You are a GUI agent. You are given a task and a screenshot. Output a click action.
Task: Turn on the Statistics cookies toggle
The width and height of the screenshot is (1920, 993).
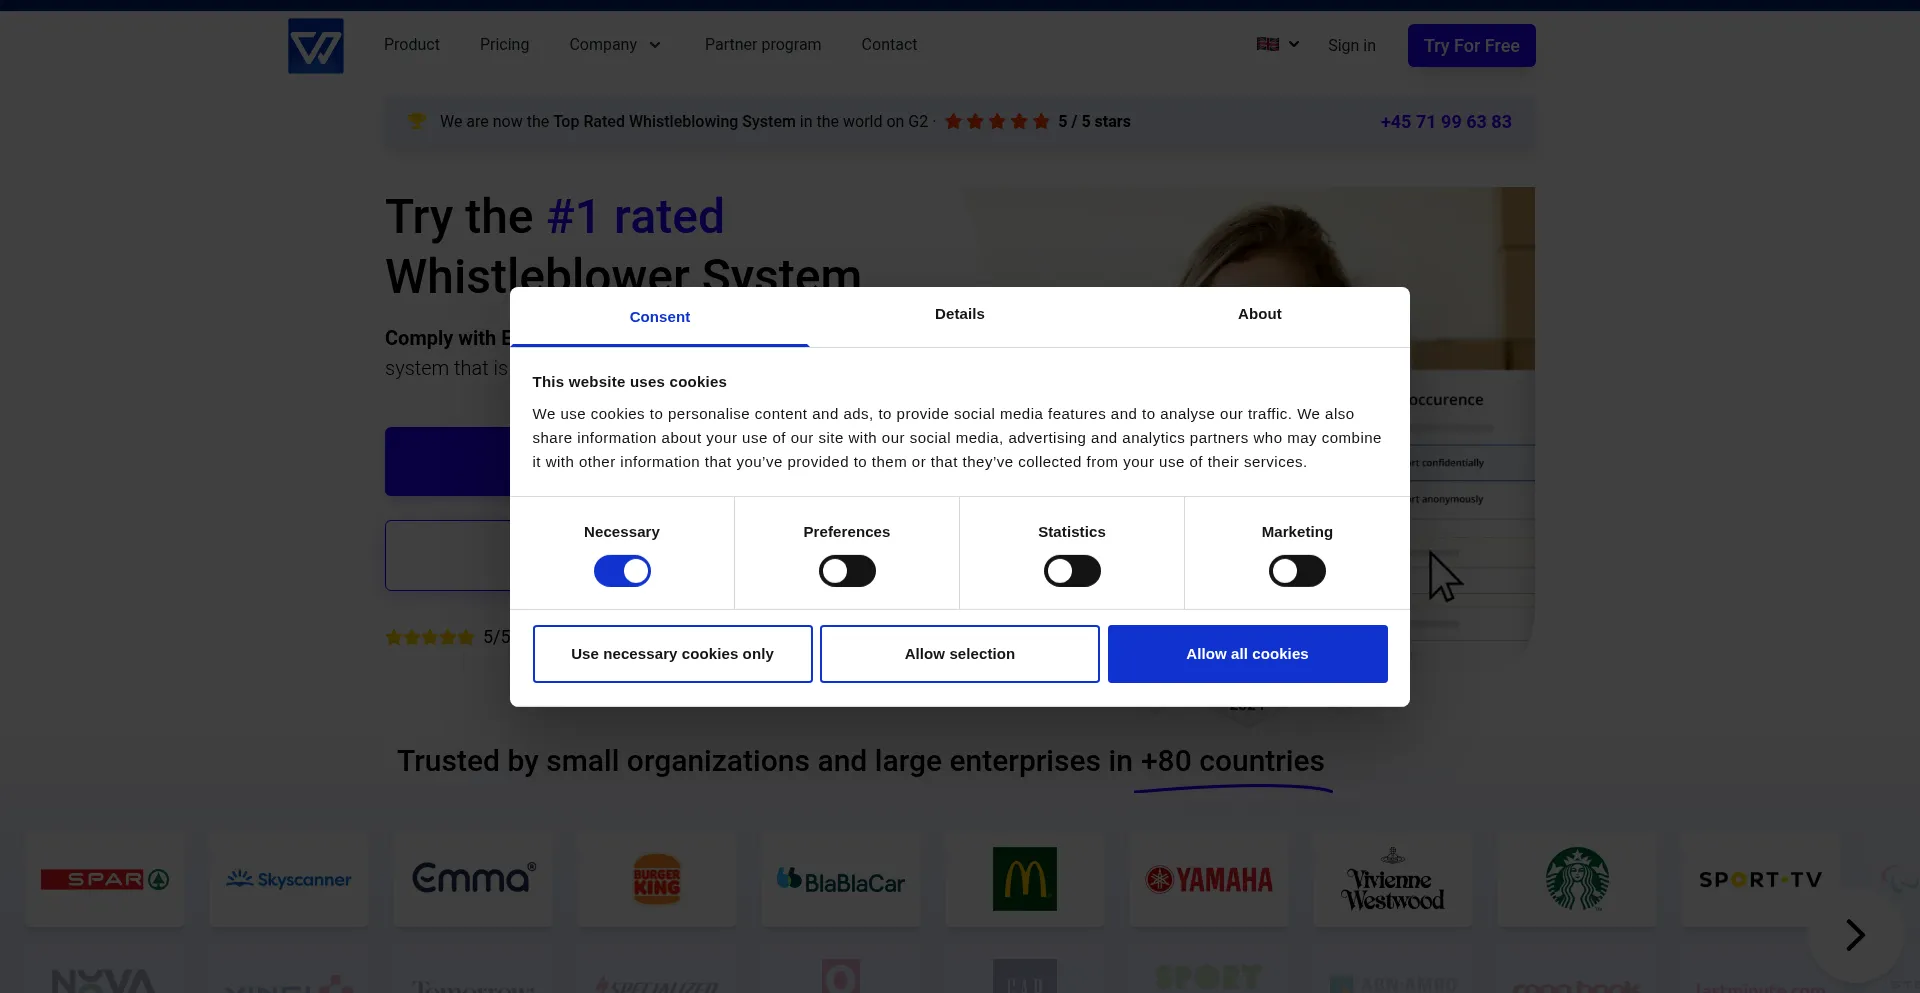pyautogui.click(x=1071, y=570)
